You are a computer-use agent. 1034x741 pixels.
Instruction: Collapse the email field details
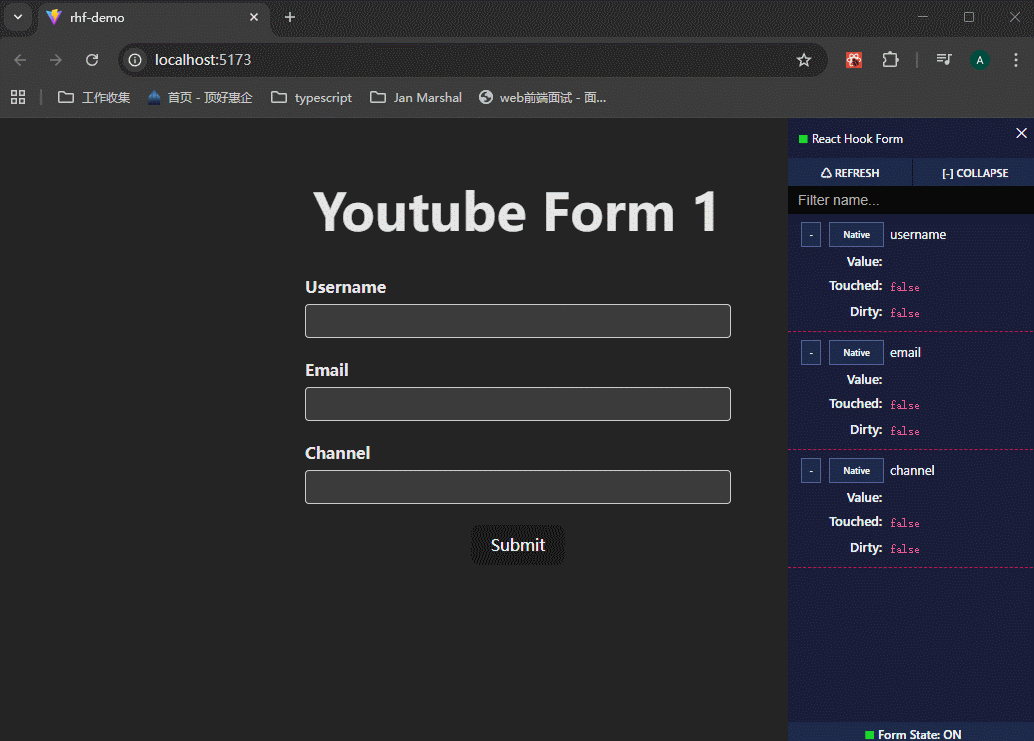[811, 353]
